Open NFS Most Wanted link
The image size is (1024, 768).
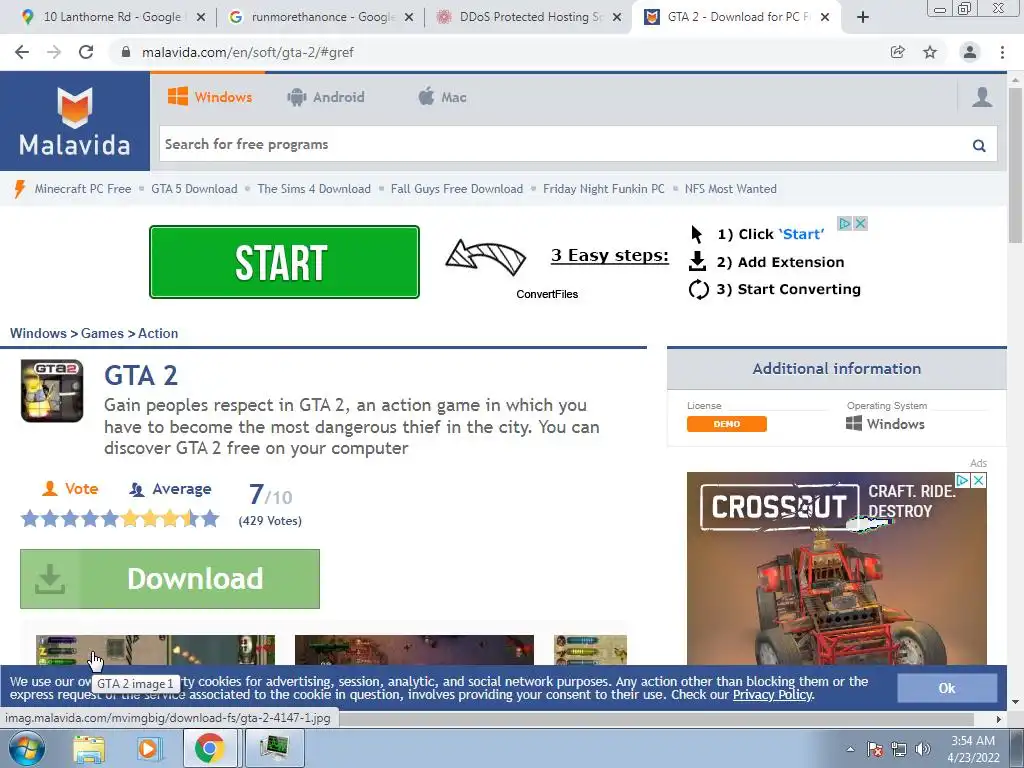(731, 189)
